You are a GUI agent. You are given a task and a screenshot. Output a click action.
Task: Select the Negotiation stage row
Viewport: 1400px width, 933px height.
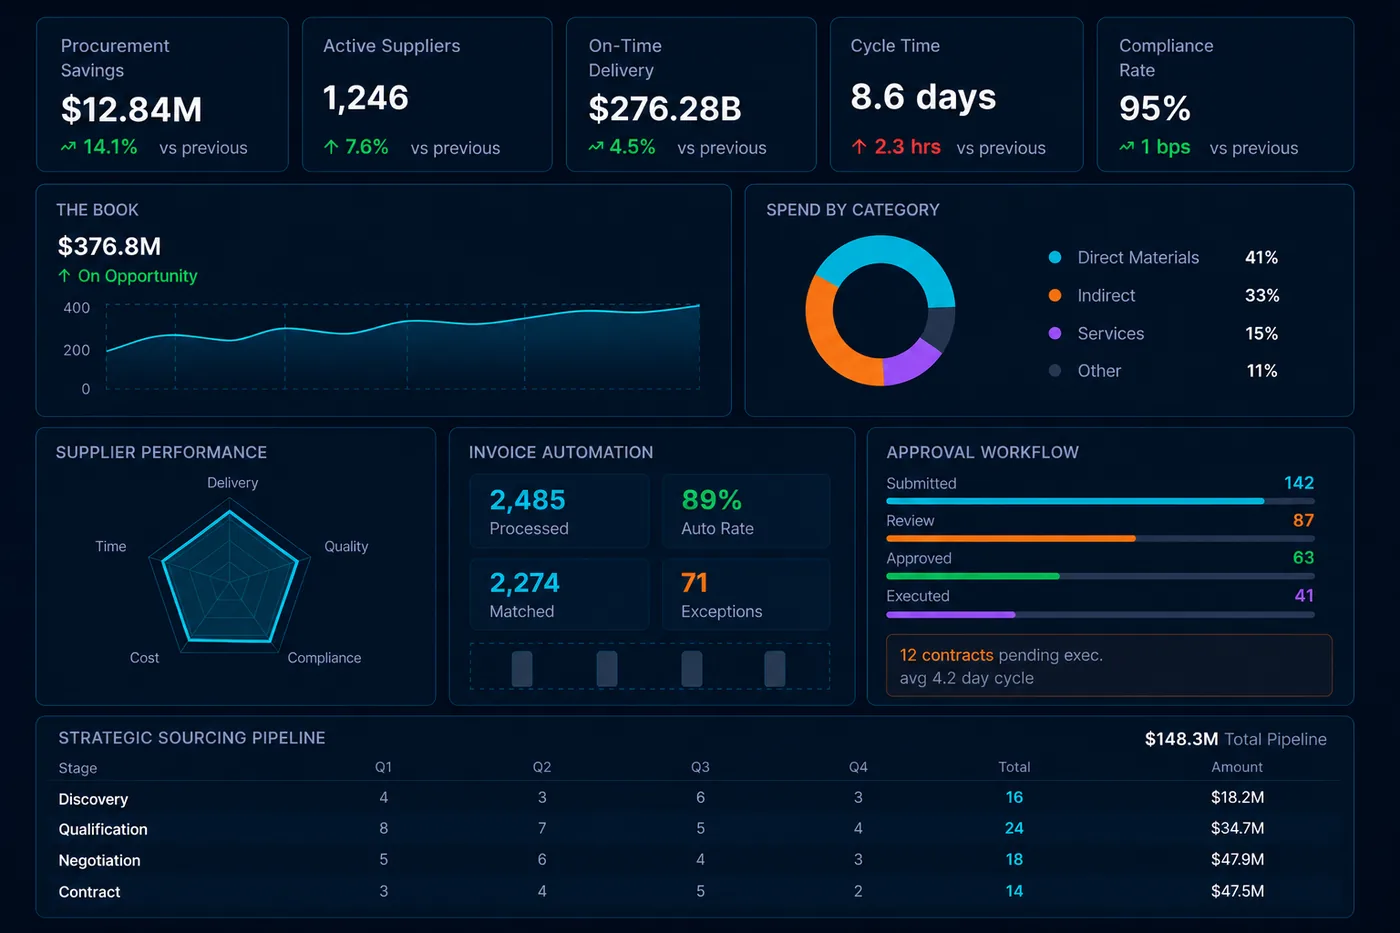coord(697,860)
